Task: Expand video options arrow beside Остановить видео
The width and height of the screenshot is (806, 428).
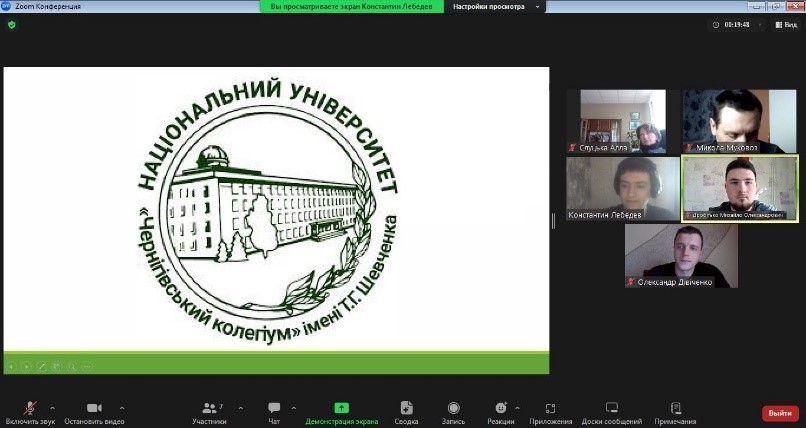Action: [x=122, y=408]
